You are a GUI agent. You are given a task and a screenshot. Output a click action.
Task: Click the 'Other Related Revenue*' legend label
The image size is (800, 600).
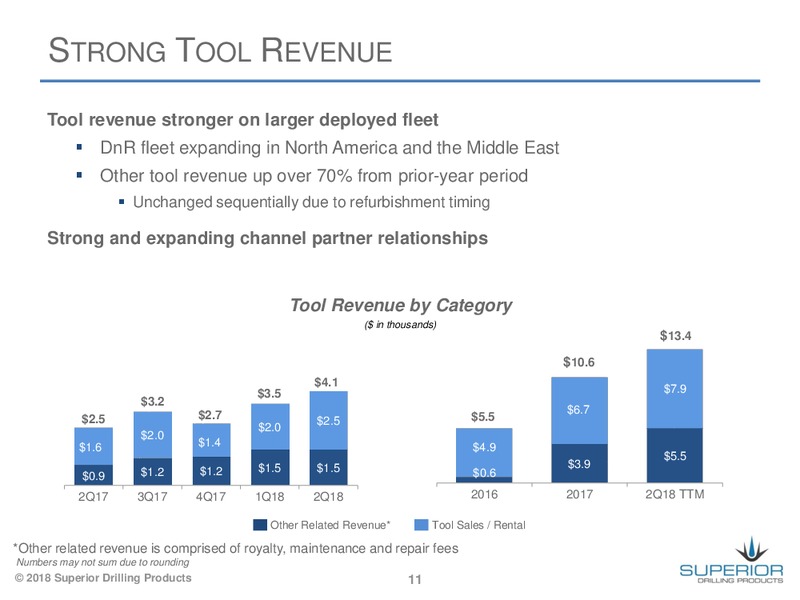click(x=330, y=525)
